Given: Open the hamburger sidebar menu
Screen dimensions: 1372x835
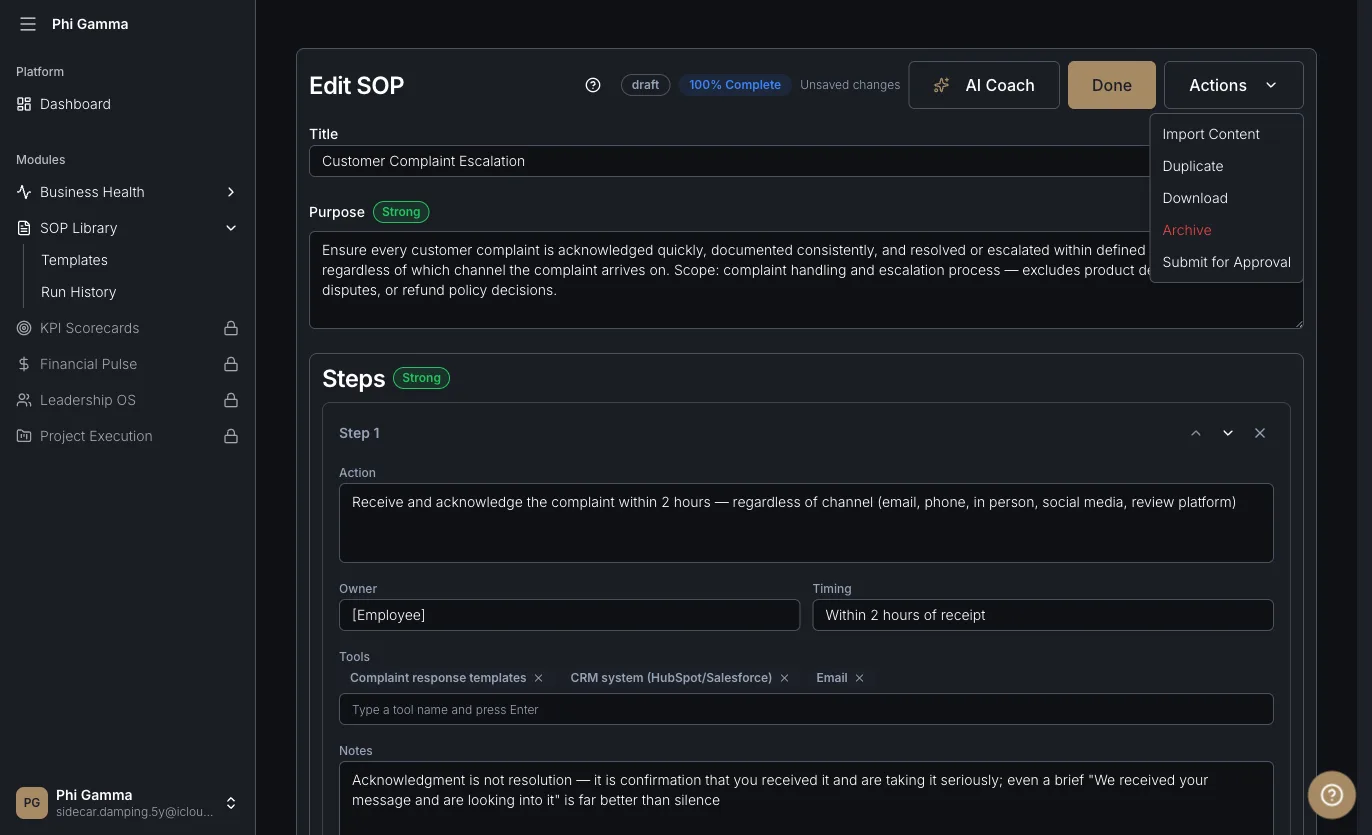Looking at the screenshot, I should [28, 24].
